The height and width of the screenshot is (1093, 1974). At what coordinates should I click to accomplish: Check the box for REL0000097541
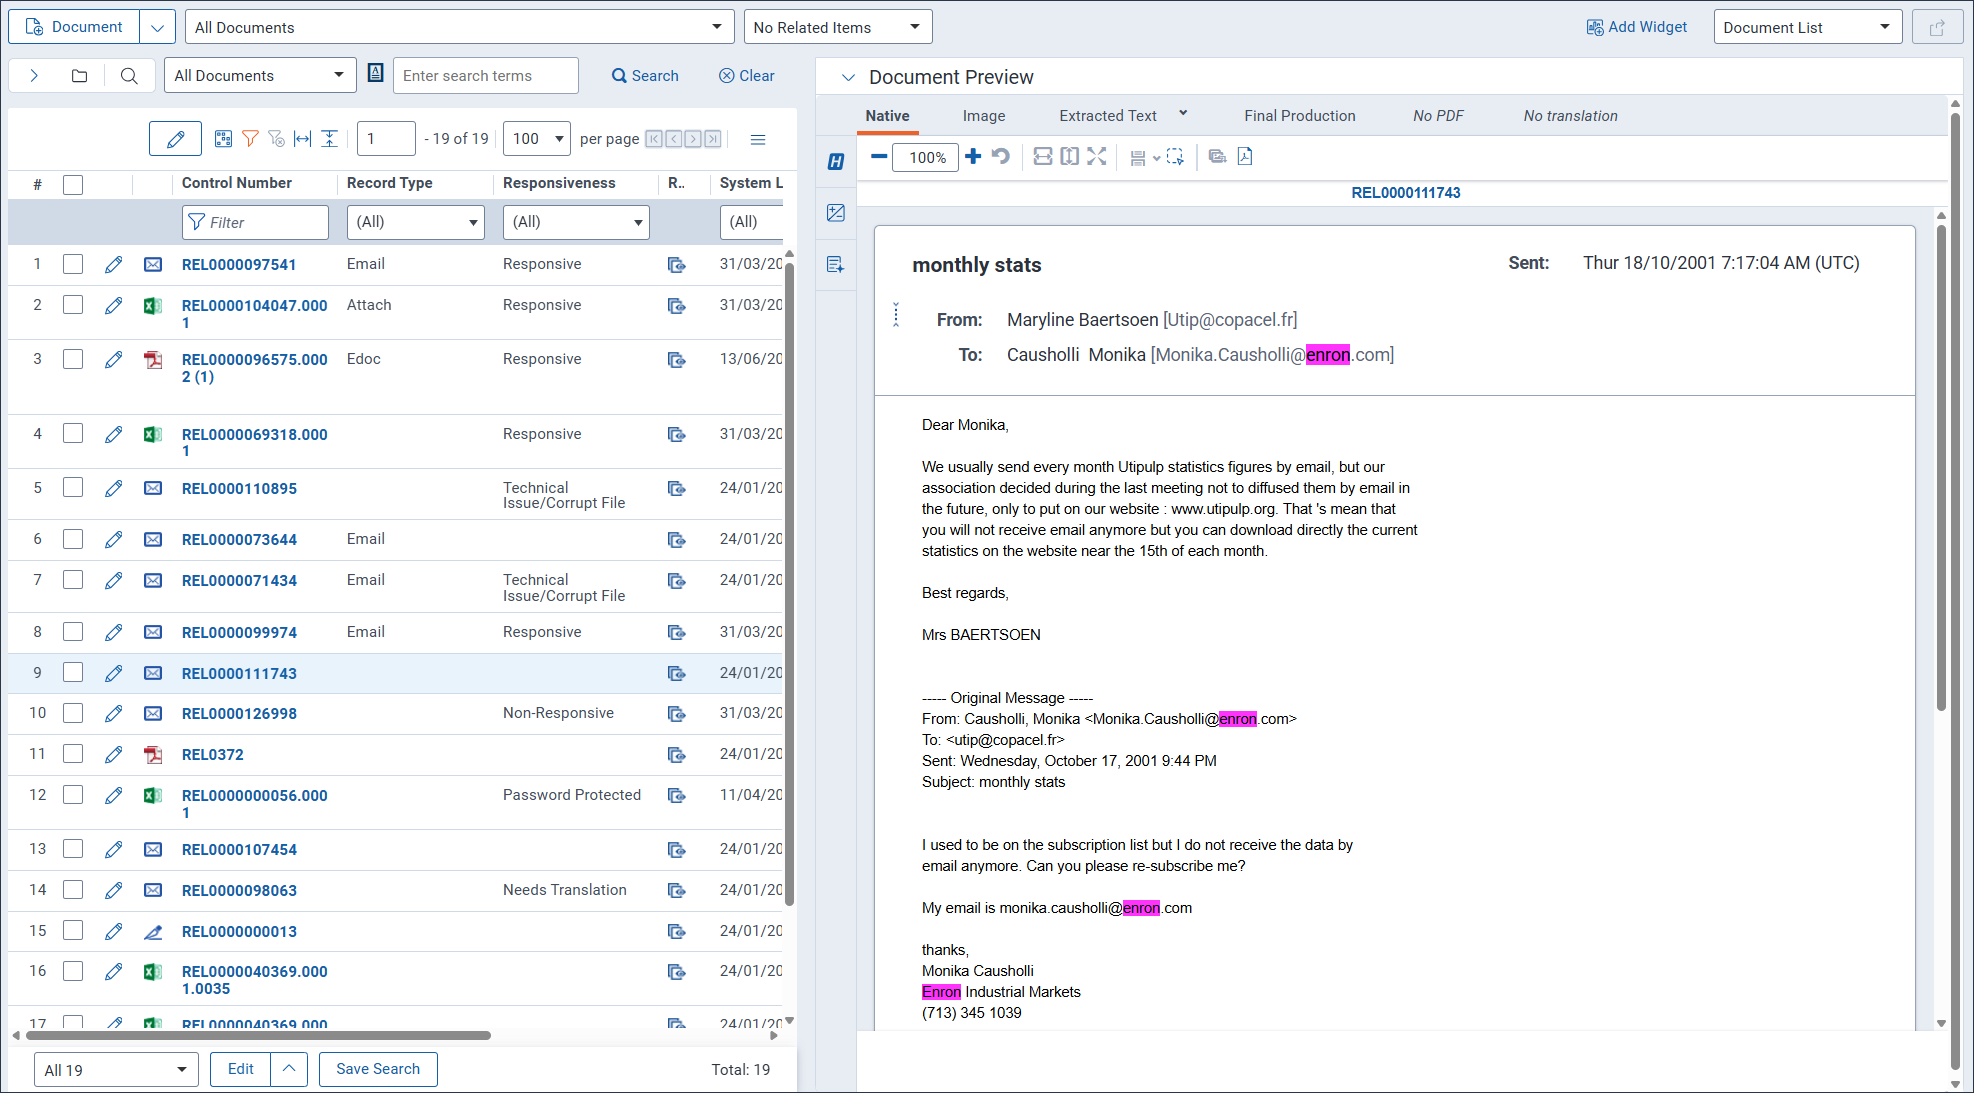73,264
